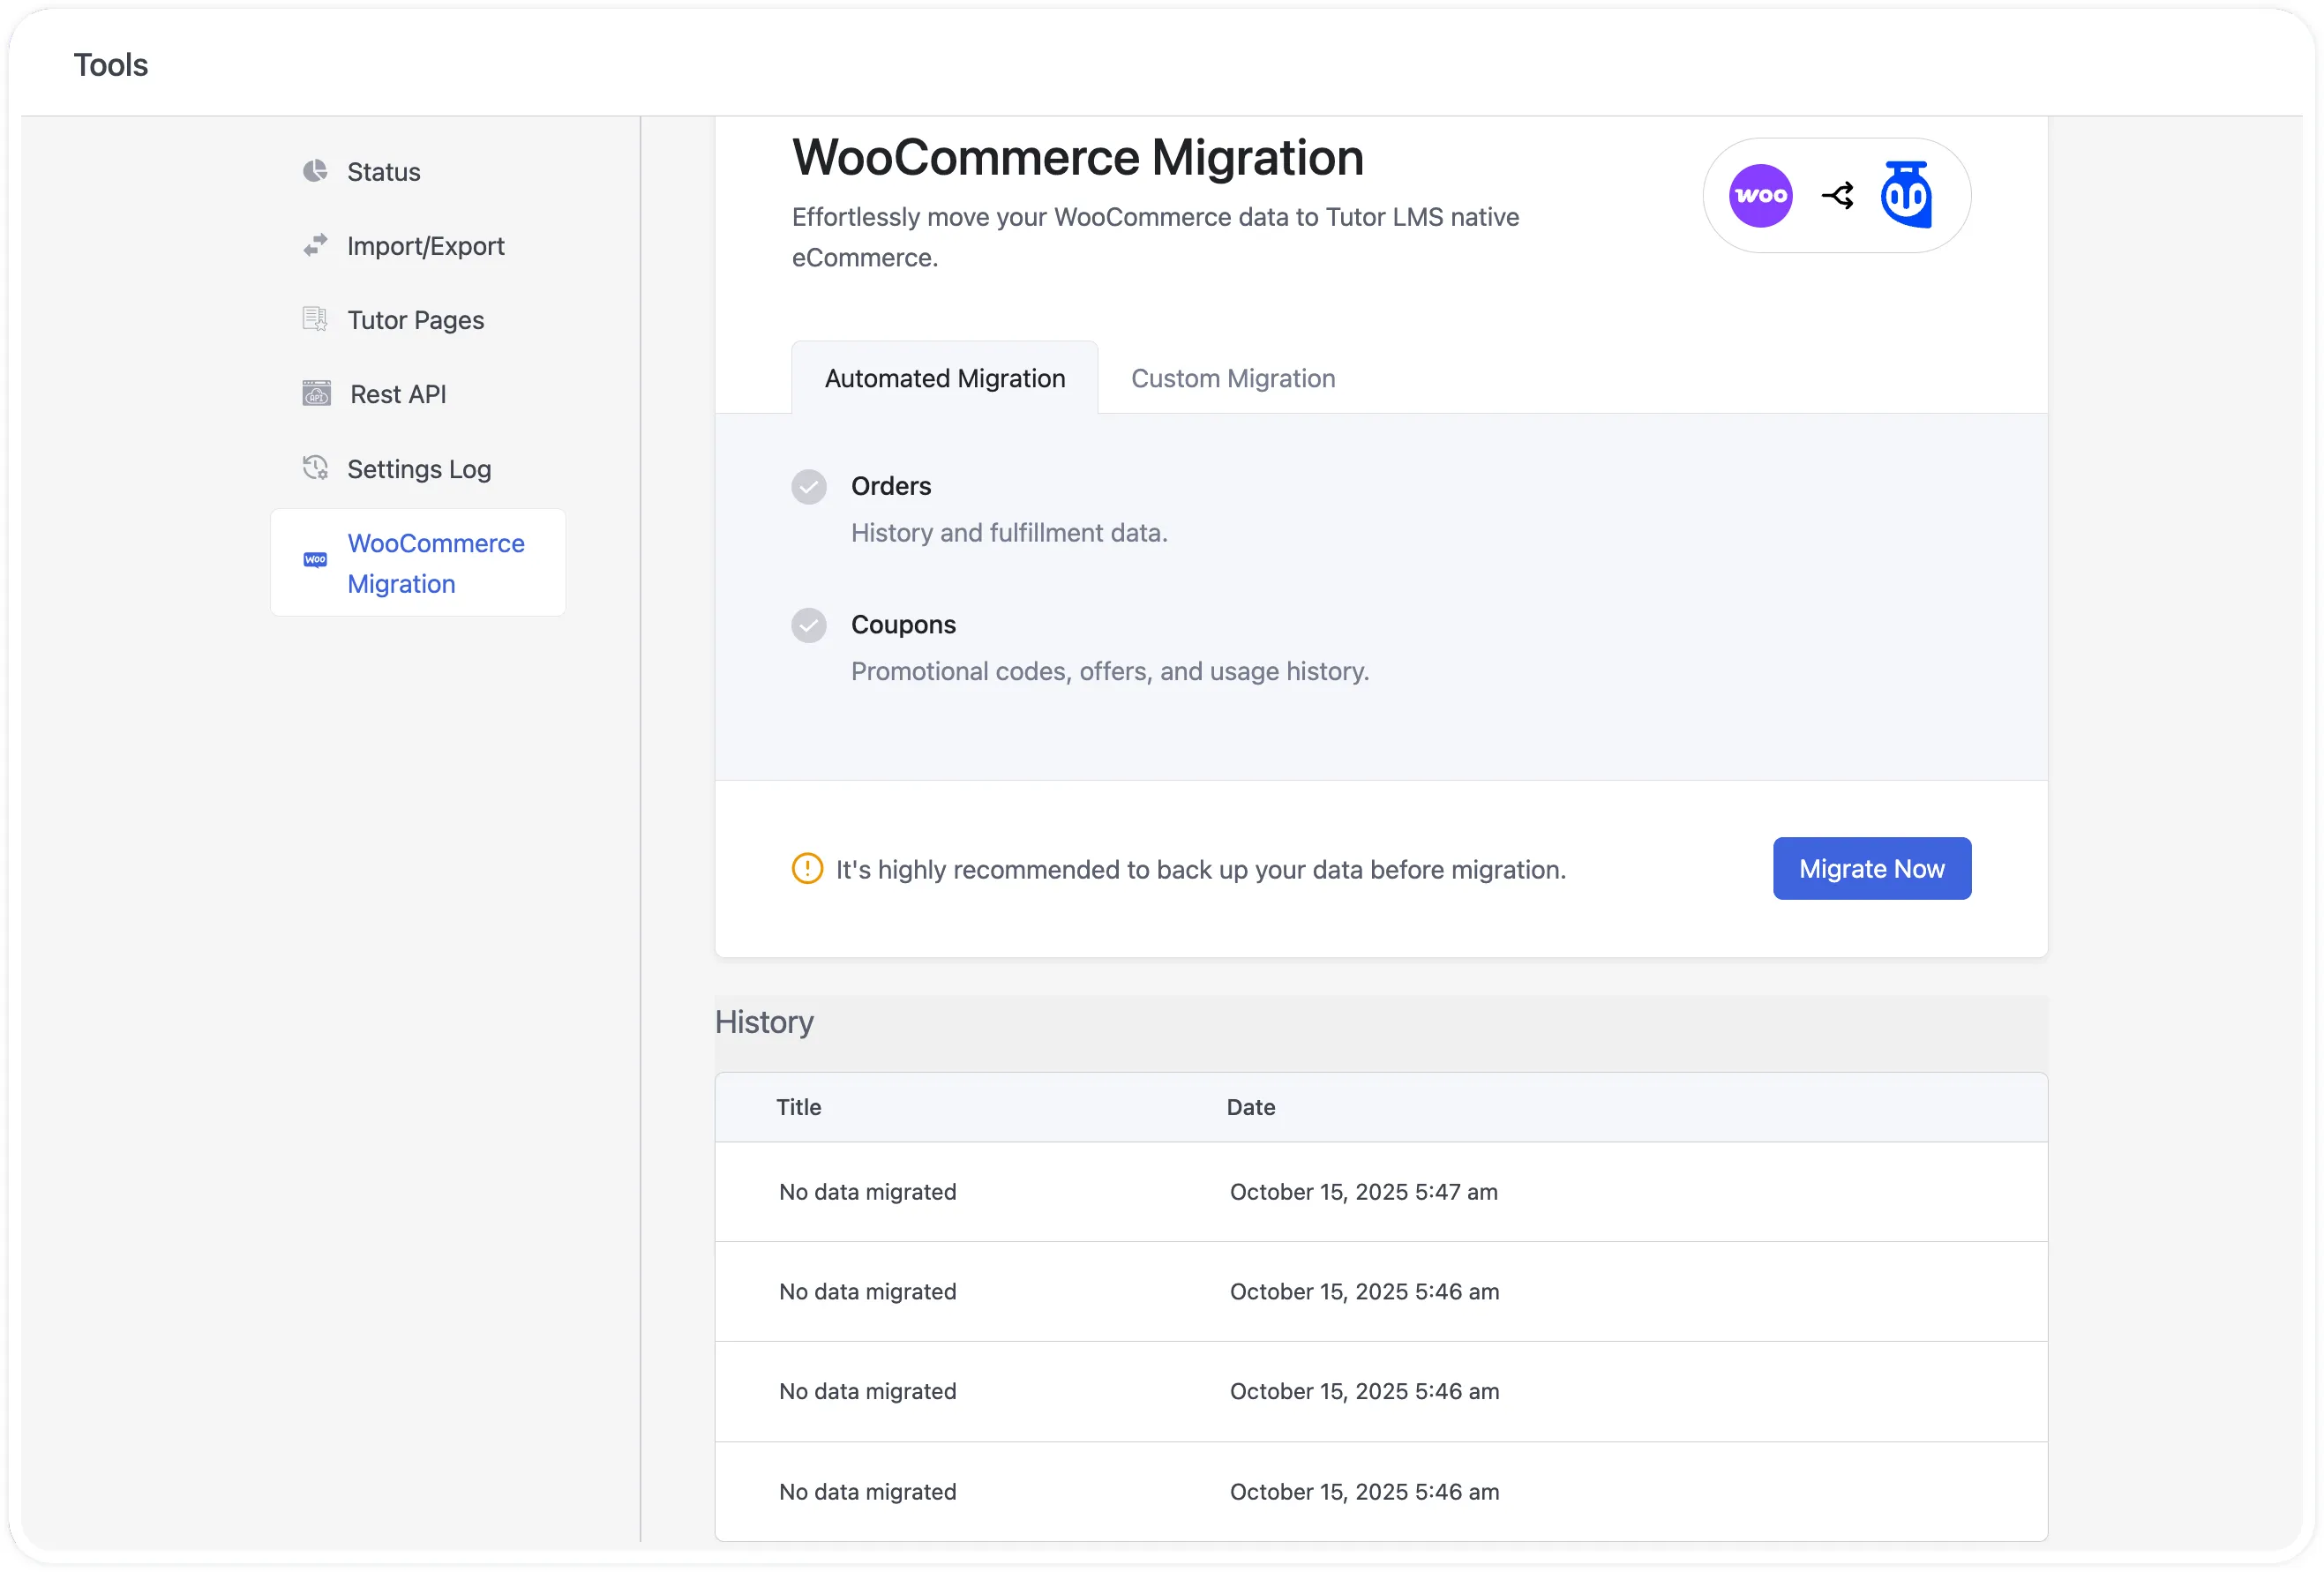Click the Tutor Pages document icon
The image size is (2324, 1572).
(315, 319)
